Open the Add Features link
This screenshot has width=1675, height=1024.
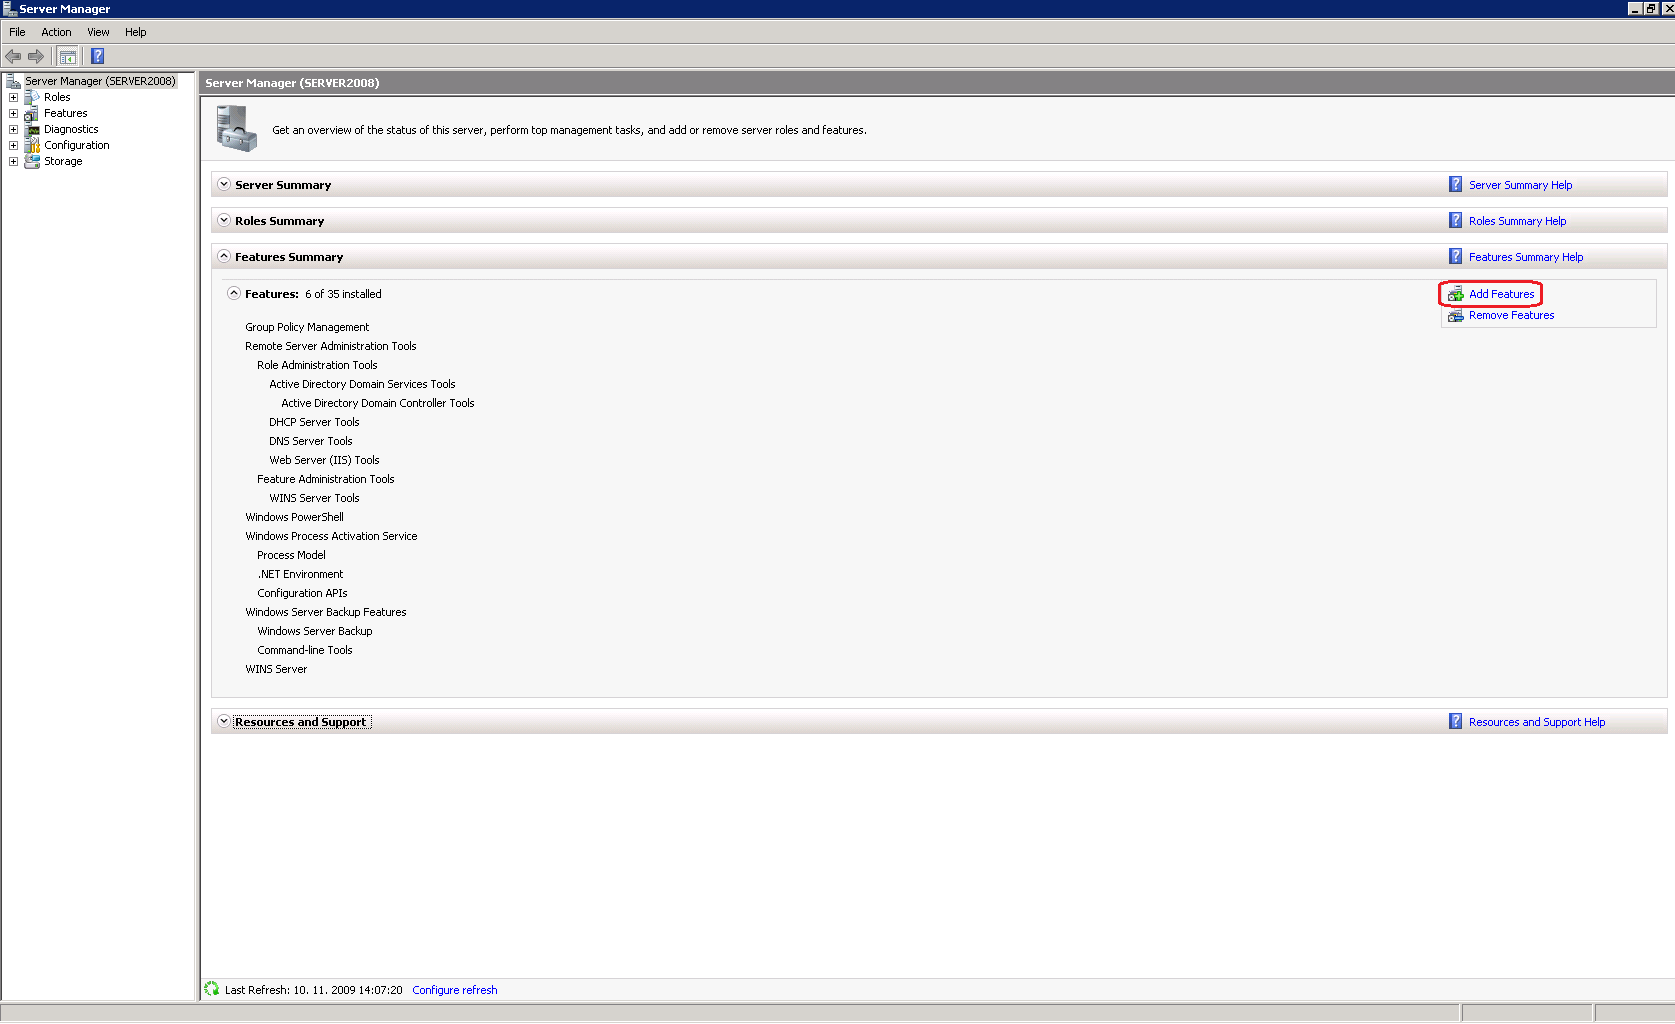(1501, 294)
